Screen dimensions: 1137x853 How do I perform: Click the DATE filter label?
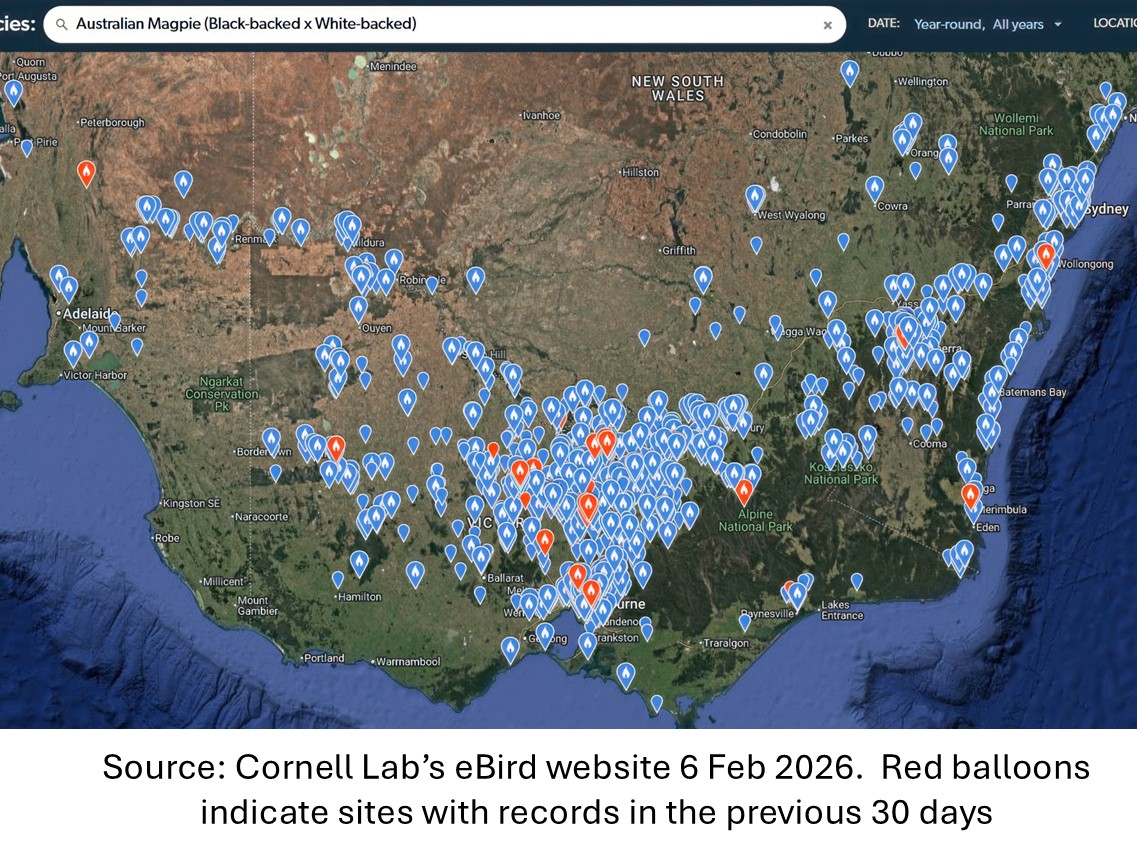point(884,23)
